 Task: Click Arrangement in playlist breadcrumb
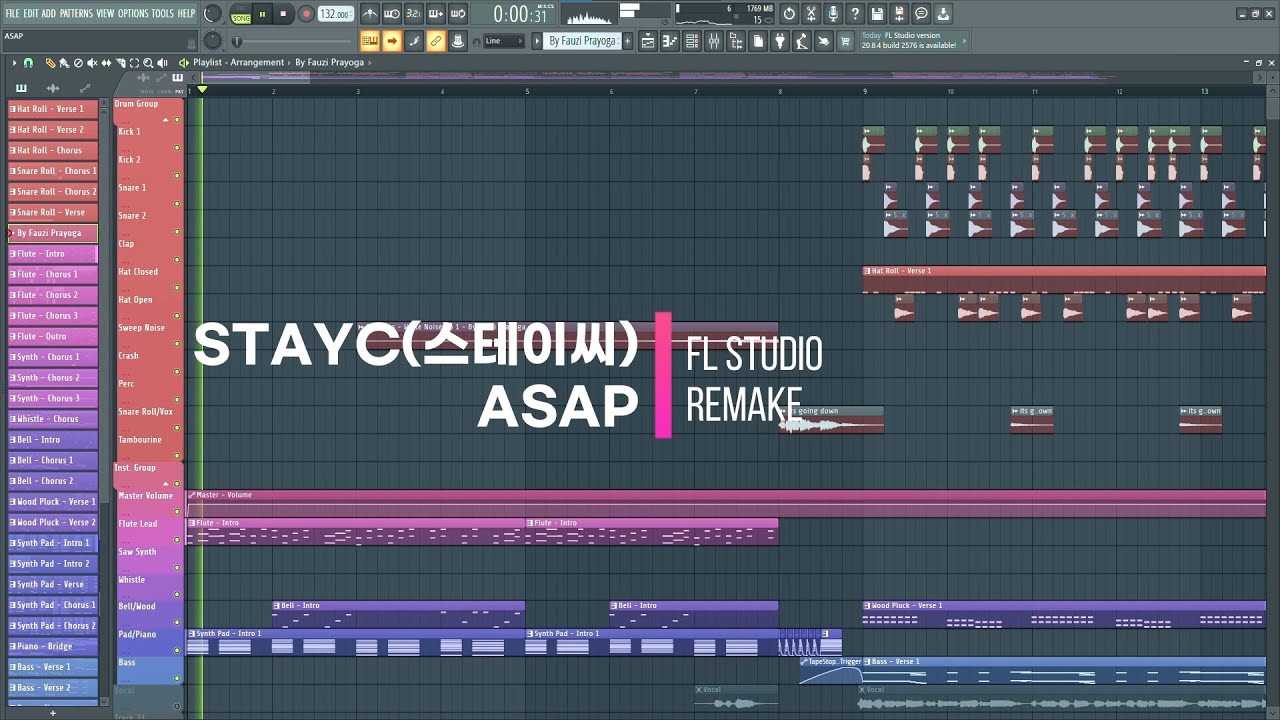pos(256,62)
